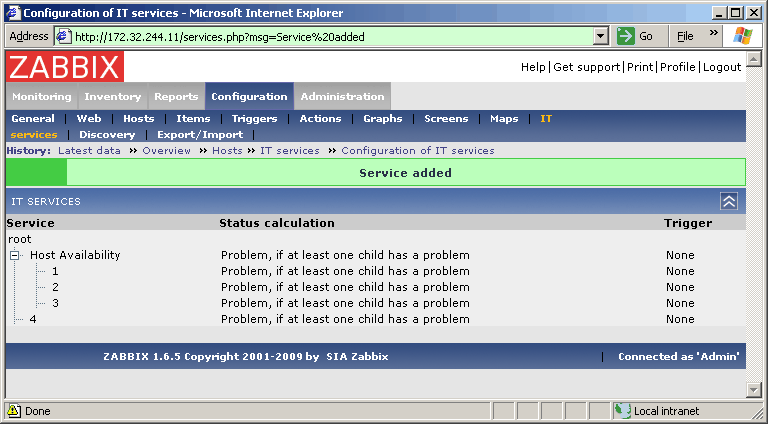The width and height of the screenshot is (768, 424).
Task: Go to Screens configuration submenu
Action: [x=446, y=118]
